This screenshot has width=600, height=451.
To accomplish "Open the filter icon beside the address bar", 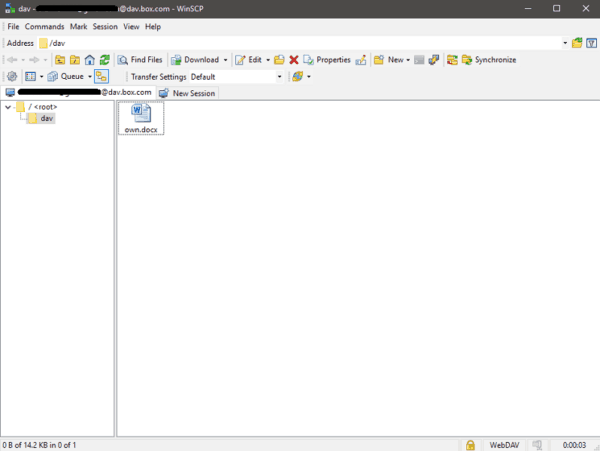I will click(591, 43).
